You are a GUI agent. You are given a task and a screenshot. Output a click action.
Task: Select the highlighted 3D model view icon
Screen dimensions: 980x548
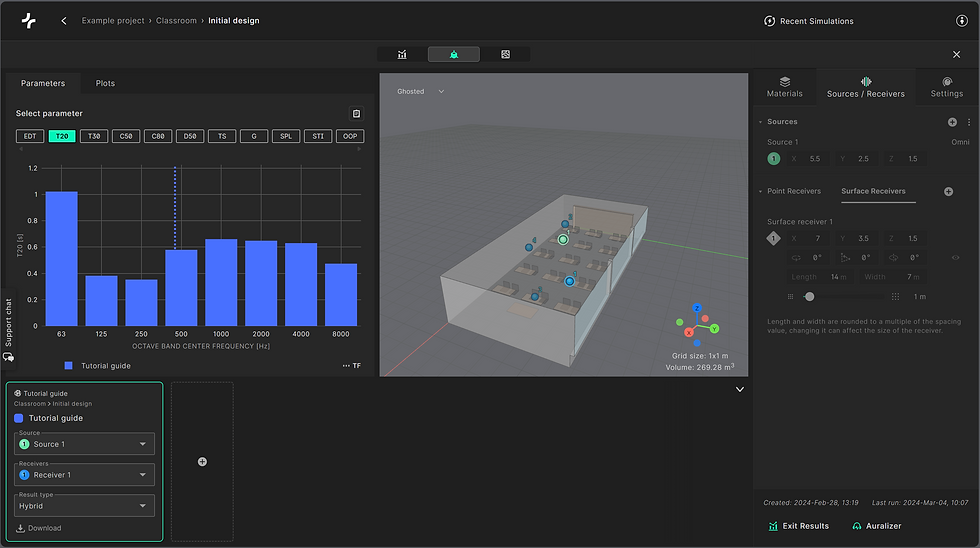point(454,54)
